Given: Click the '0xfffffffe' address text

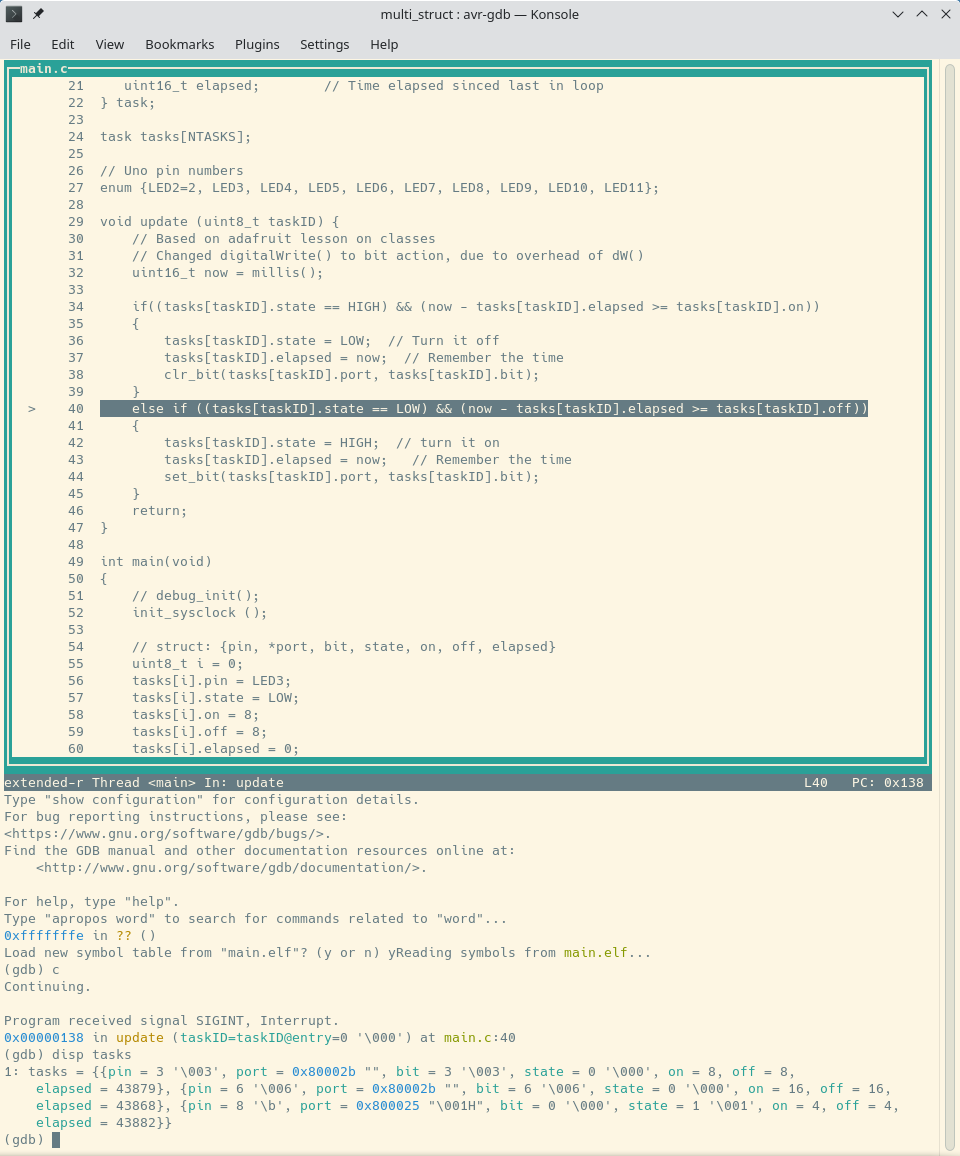Looking at the screenshot, I should 44,936.
